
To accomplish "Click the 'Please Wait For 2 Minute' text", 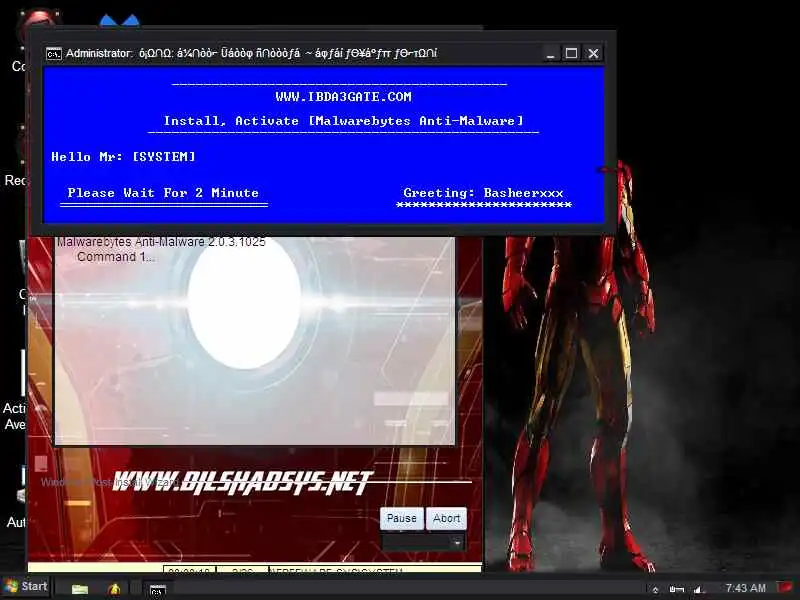I will click(163, 193).
